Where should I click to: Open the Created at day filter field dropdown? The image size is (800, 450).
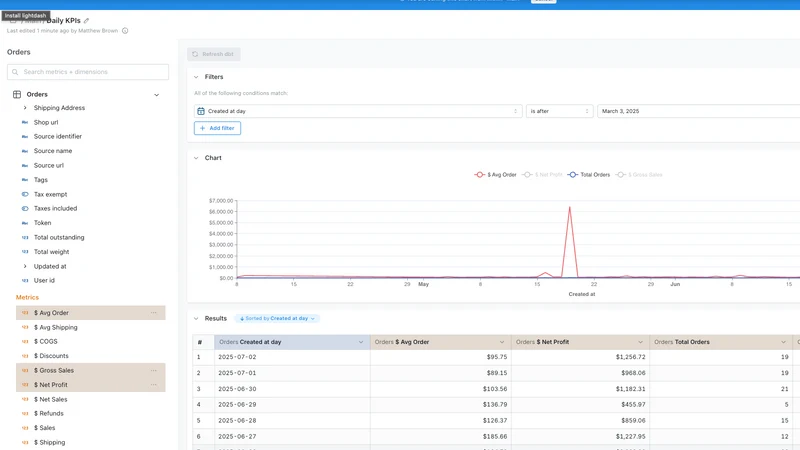click(x=358, y=111)
